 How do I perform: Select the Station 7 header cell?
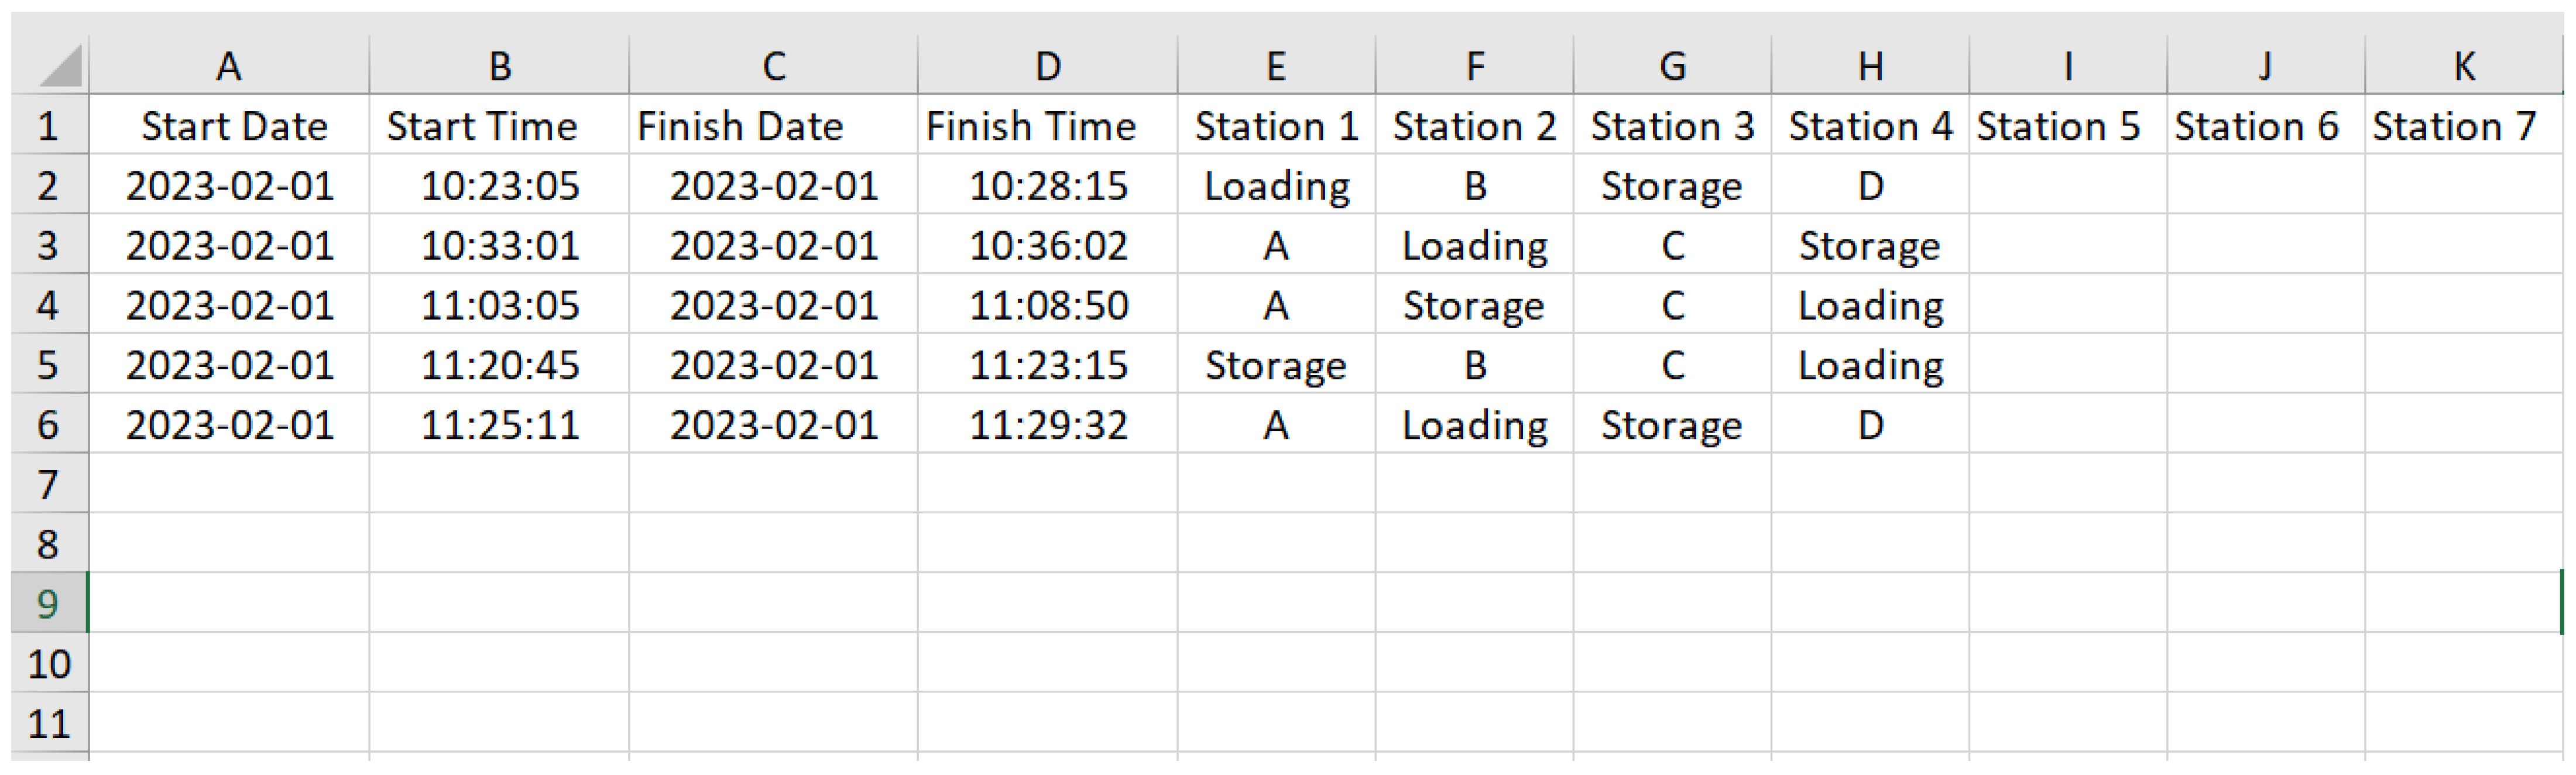pyautogui.click(x=2454, y=127)
